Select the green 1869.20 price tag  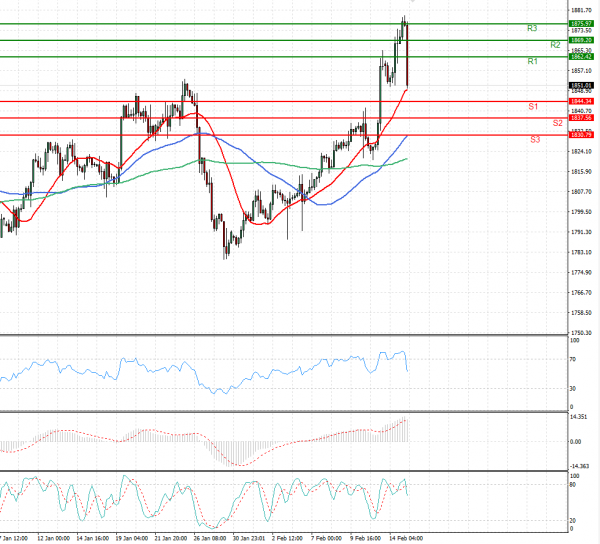click(581, 40)
